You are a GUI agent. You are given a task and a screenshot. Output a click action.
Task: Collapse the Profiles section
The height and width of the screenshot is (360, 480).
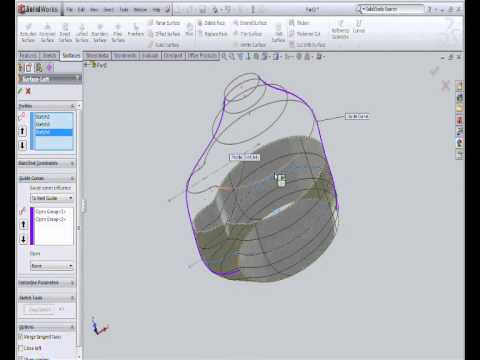click(72, 106)
